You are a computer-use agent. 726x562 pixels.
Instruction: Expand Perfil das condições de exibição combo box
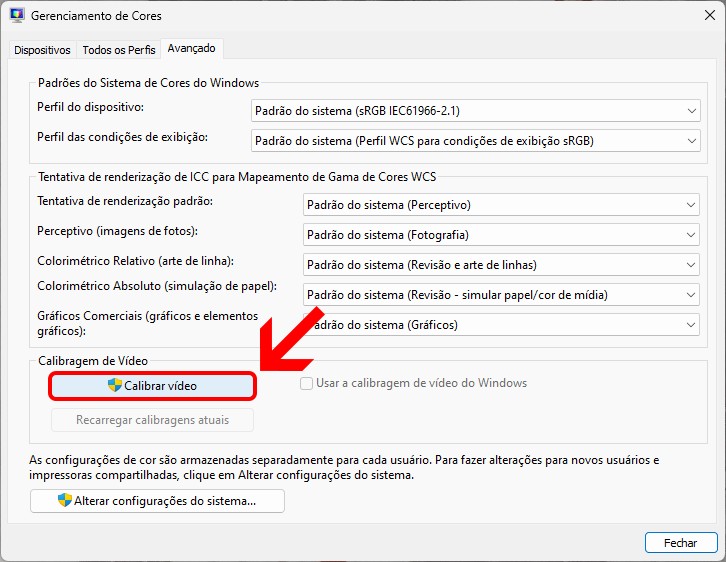coord(476,141)
